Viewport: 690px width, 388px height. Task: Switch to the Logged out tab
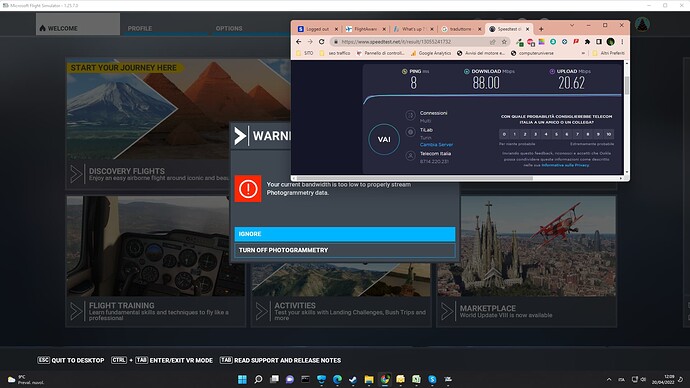317,29
